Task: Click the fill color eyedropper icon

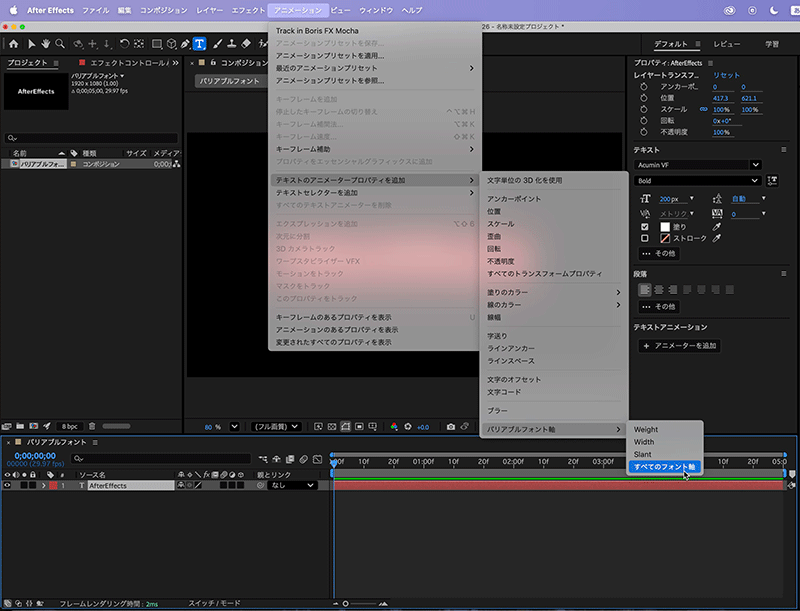Action: coord(715,227)
